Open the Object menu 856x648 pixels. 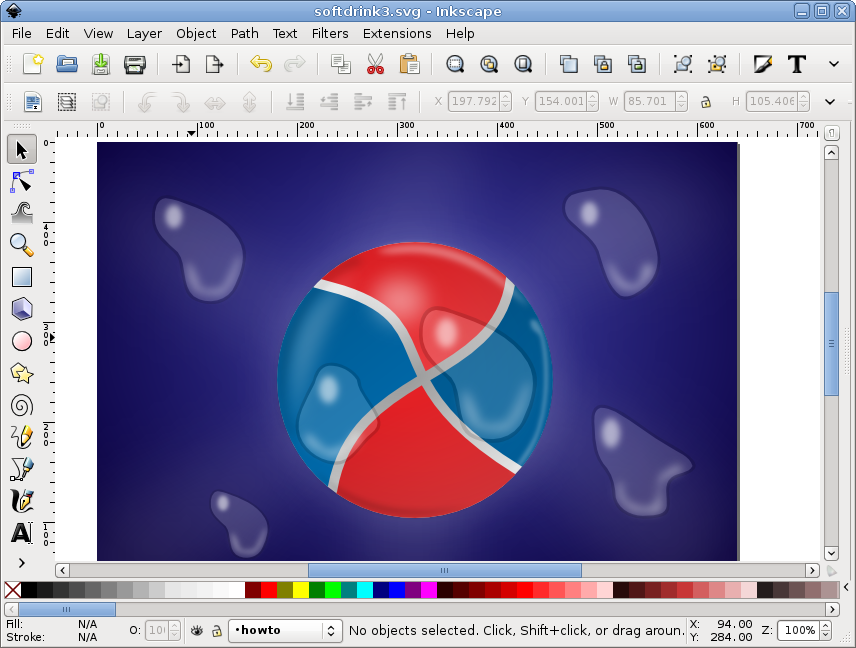196,33
